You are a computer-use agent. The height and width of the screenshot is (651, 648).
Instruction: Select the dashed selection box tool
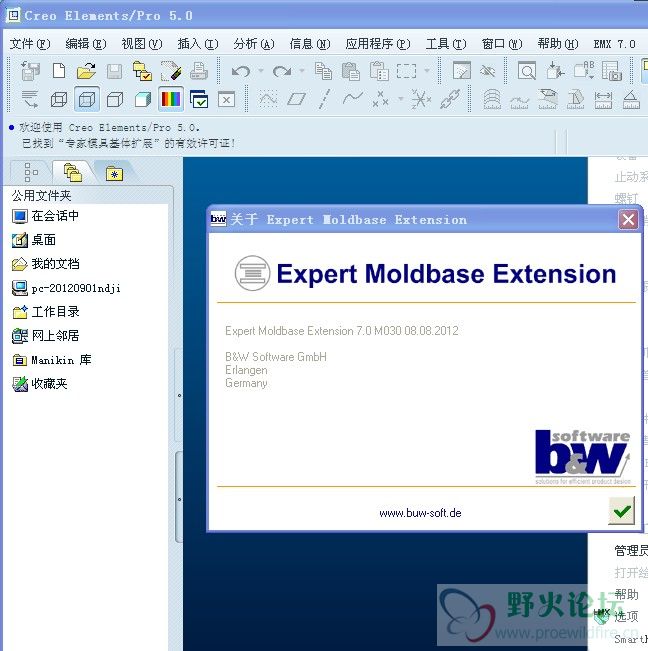pos(406,71)
